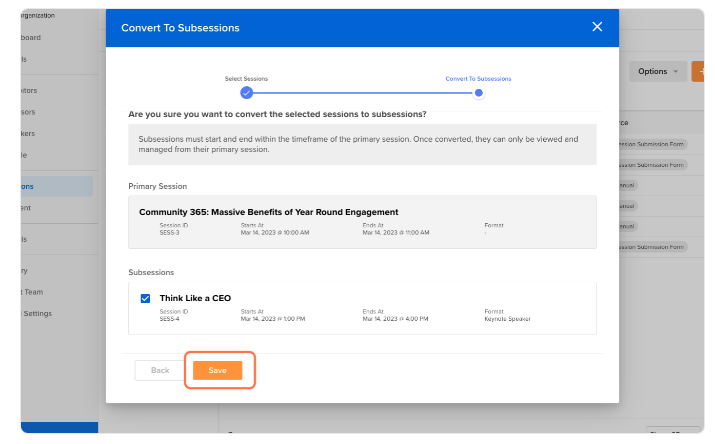
Task: Click the progress line between steps
Action: pos(363,93)
